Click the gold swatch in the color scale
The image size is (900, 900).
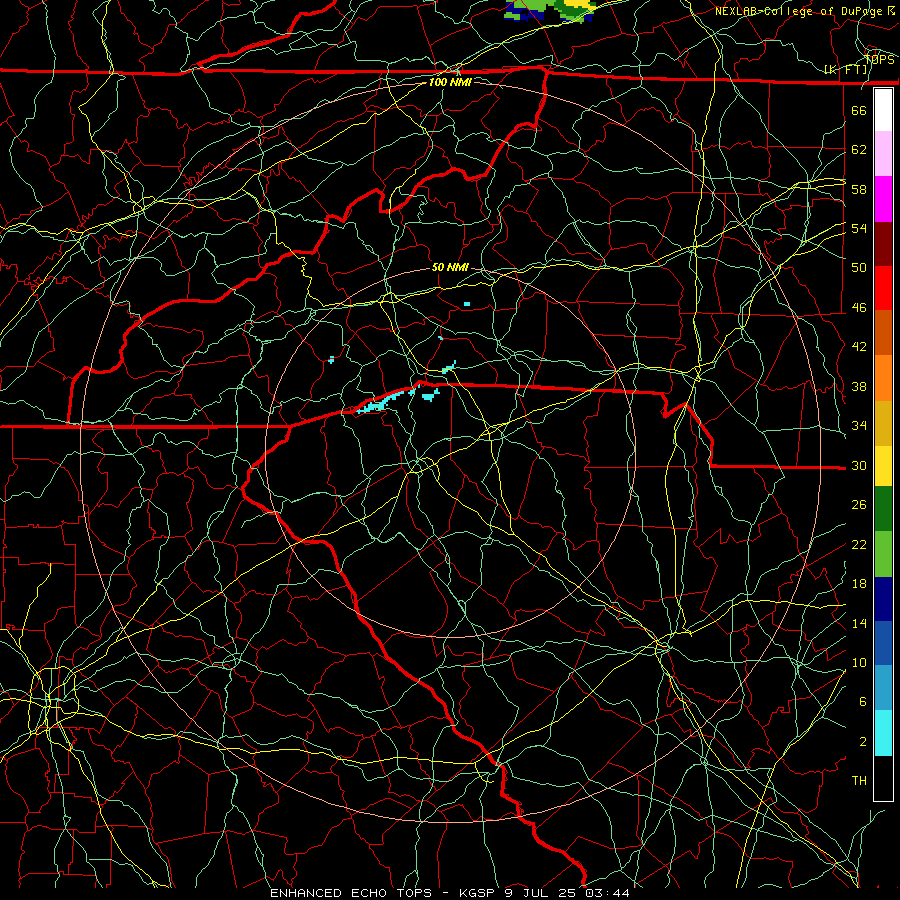point(883,423)
